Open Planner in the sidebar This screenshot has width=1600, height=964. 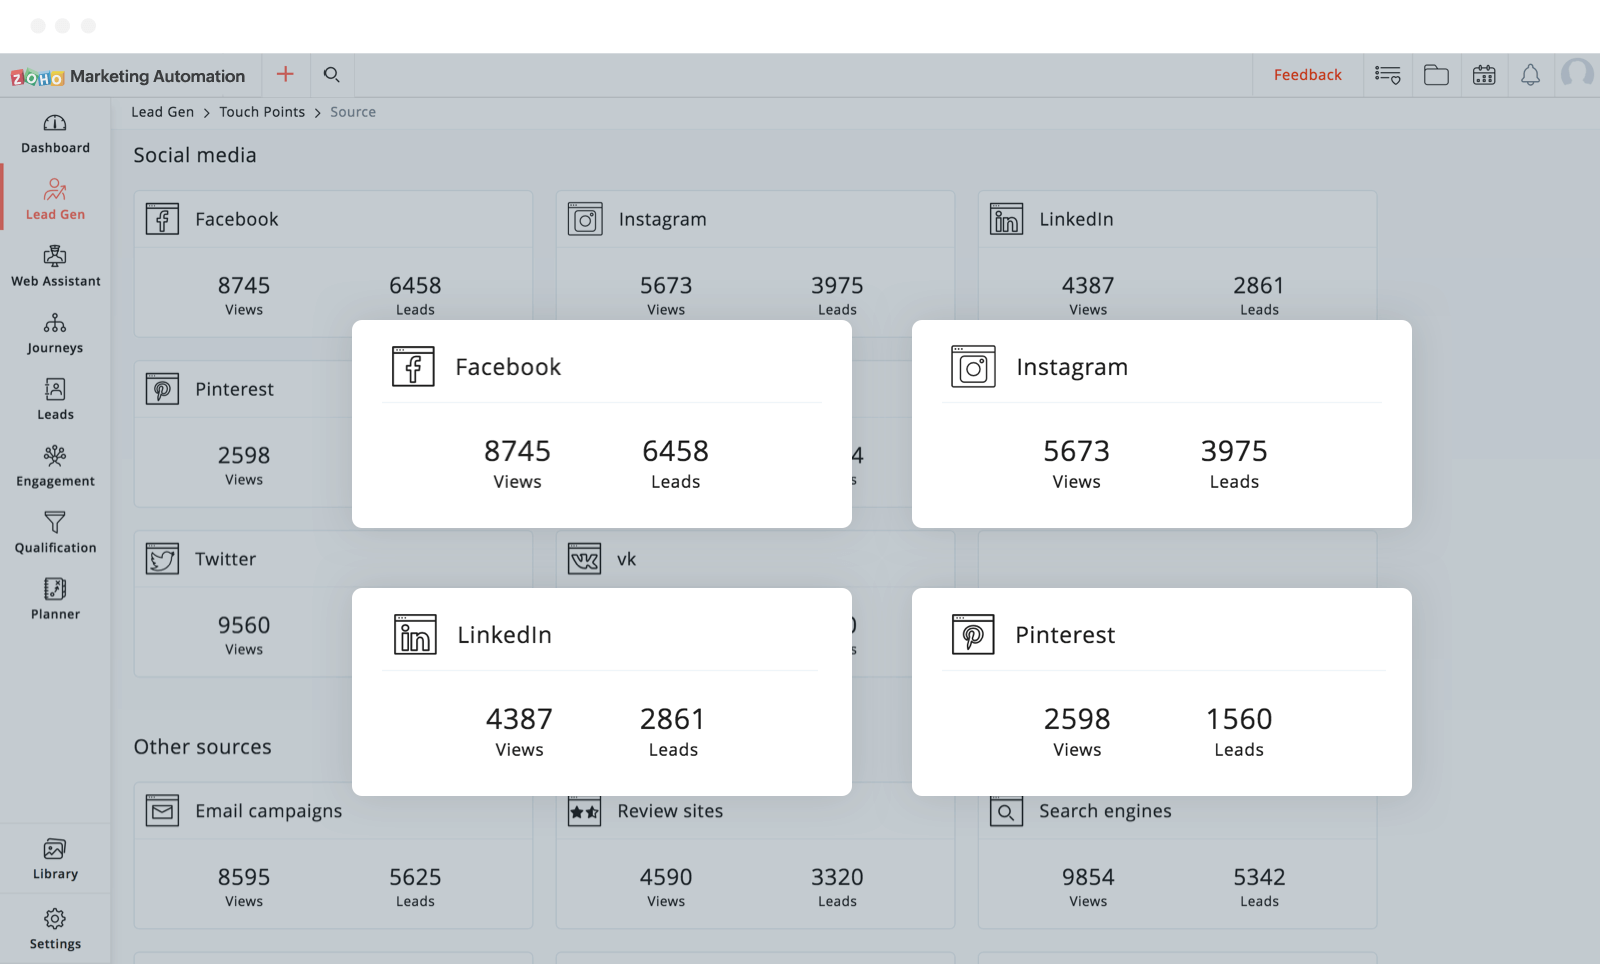[x=55, y=600]
